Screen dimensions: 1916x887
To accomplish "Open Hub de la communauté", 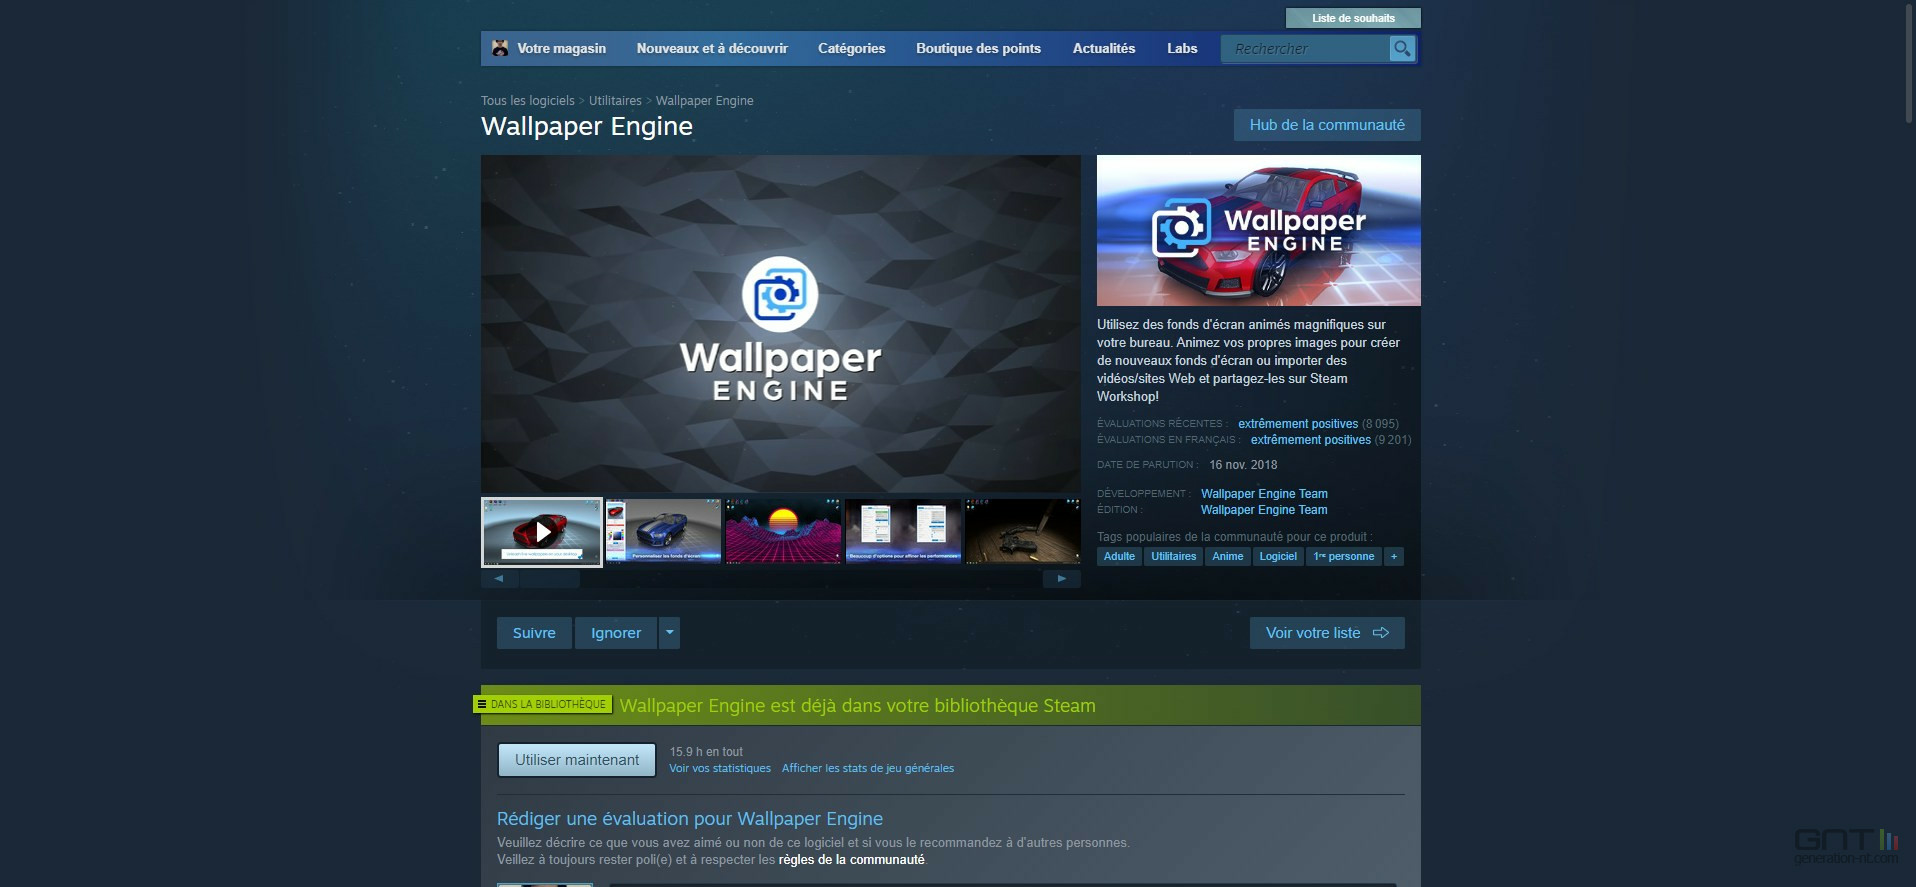I will (1327, 125).
